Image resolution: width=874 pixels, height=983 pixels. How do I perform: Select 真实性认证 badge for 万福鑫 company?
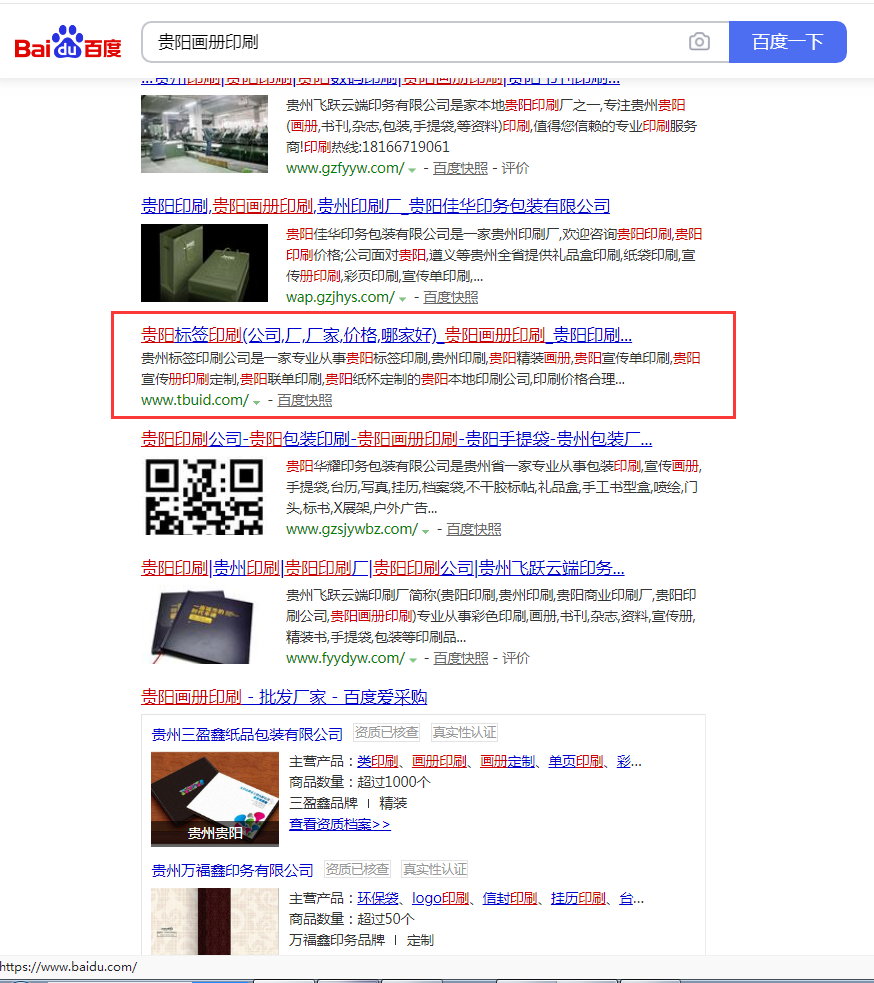pyautogui.click(x=435, y=869)
